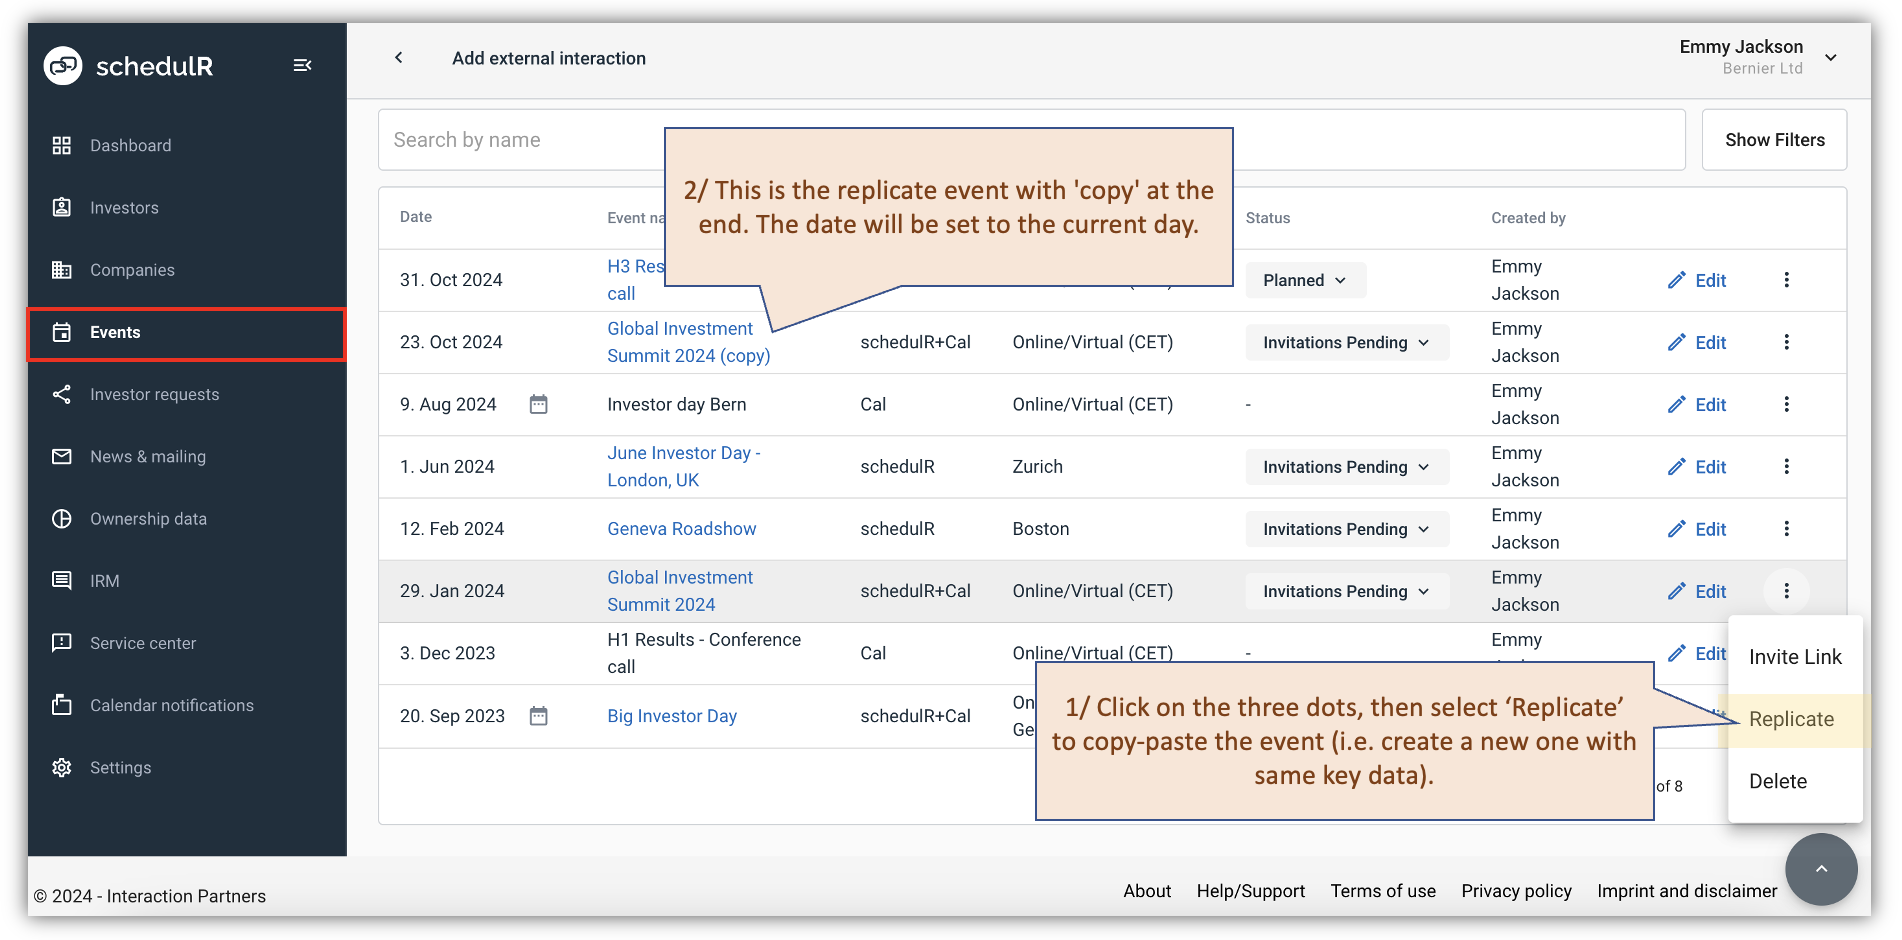Open the Companies section
The image size is (1902, 940).
[62, 270]
